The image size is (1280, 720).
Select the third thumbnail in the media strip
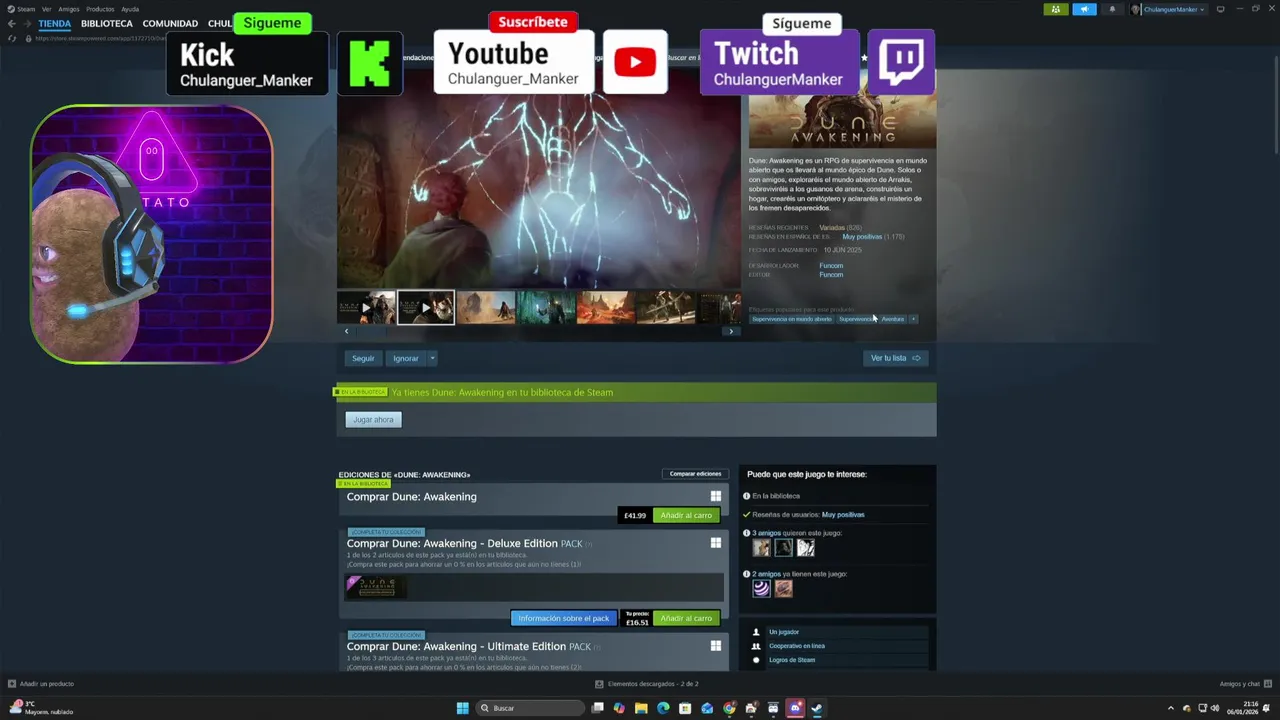pos(486,307)
